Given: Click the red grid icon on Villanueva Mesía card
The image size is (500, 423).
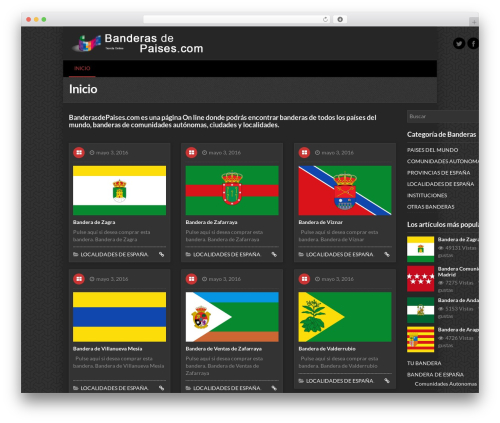Looking at the screenshot, I should 79,279.
